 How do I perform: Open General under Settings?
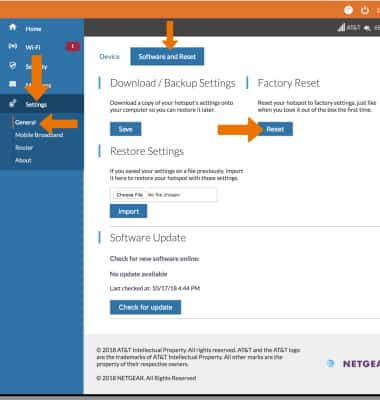25,122
